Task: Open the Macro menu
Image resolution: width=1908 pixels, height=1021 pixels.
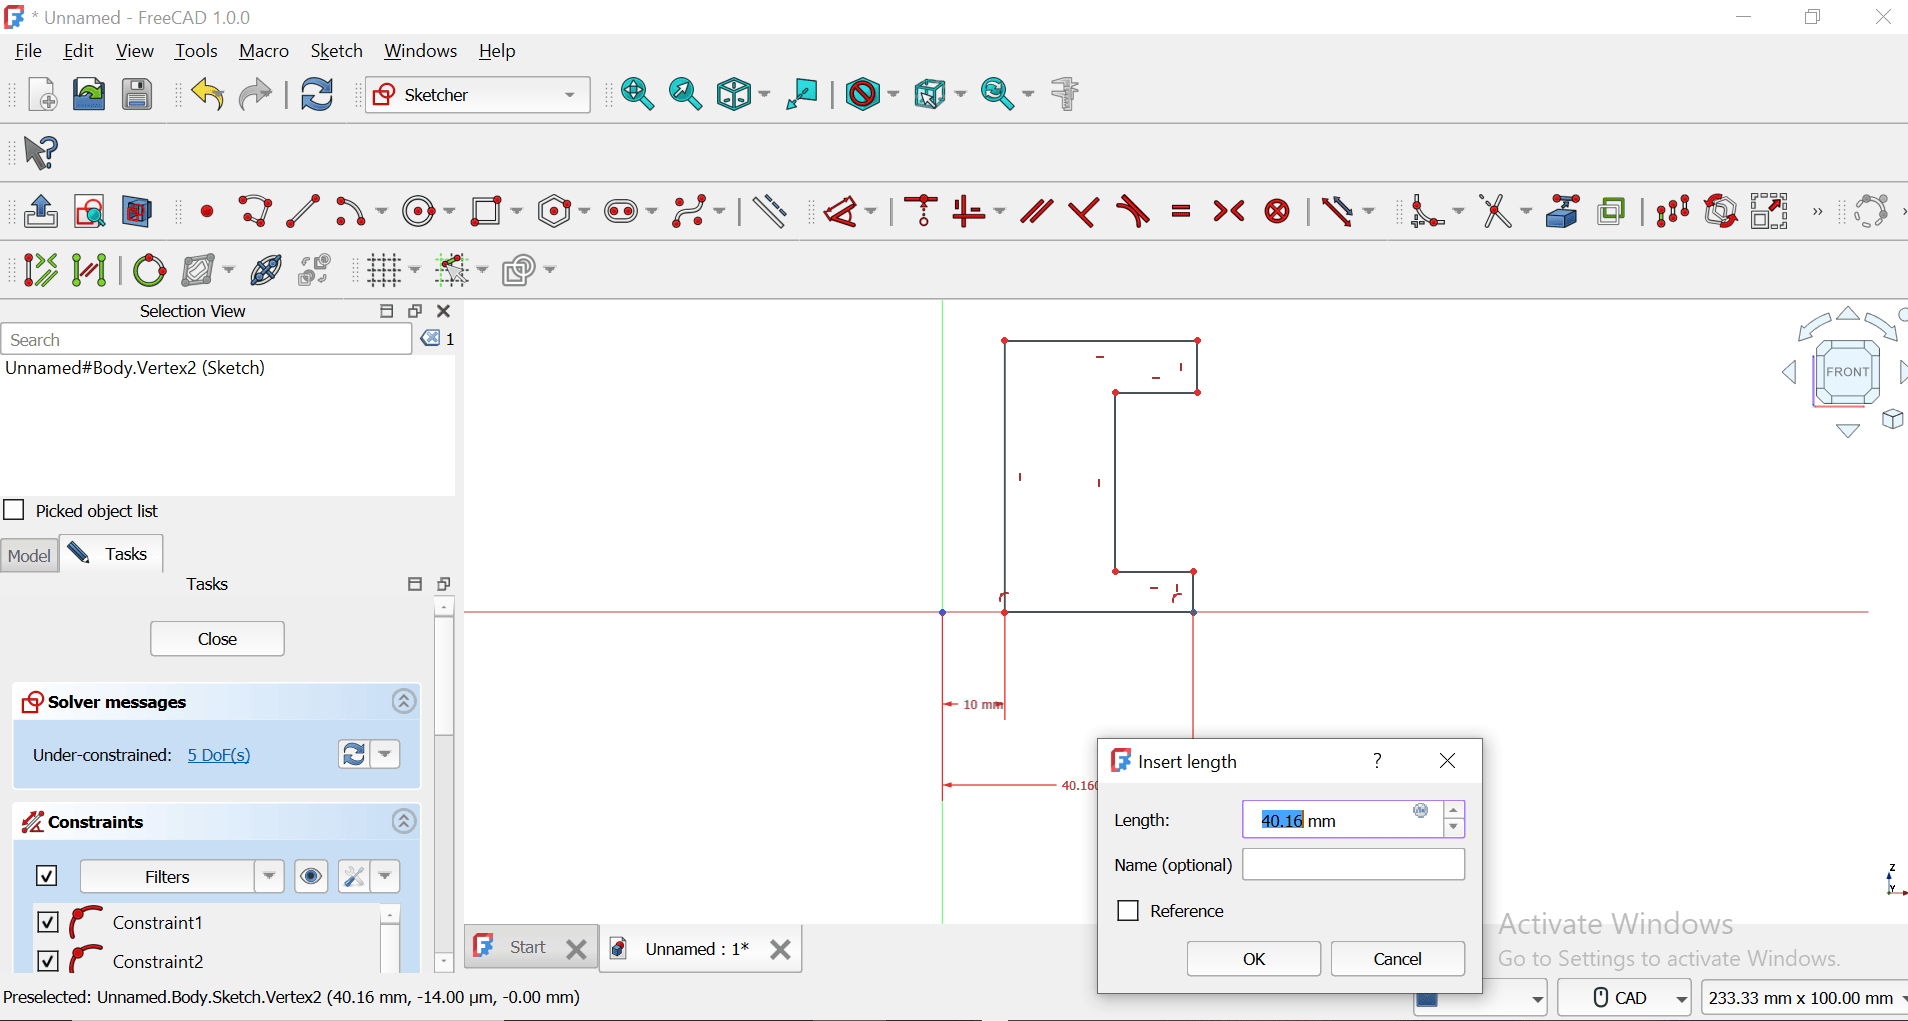Action: (264, 51)
